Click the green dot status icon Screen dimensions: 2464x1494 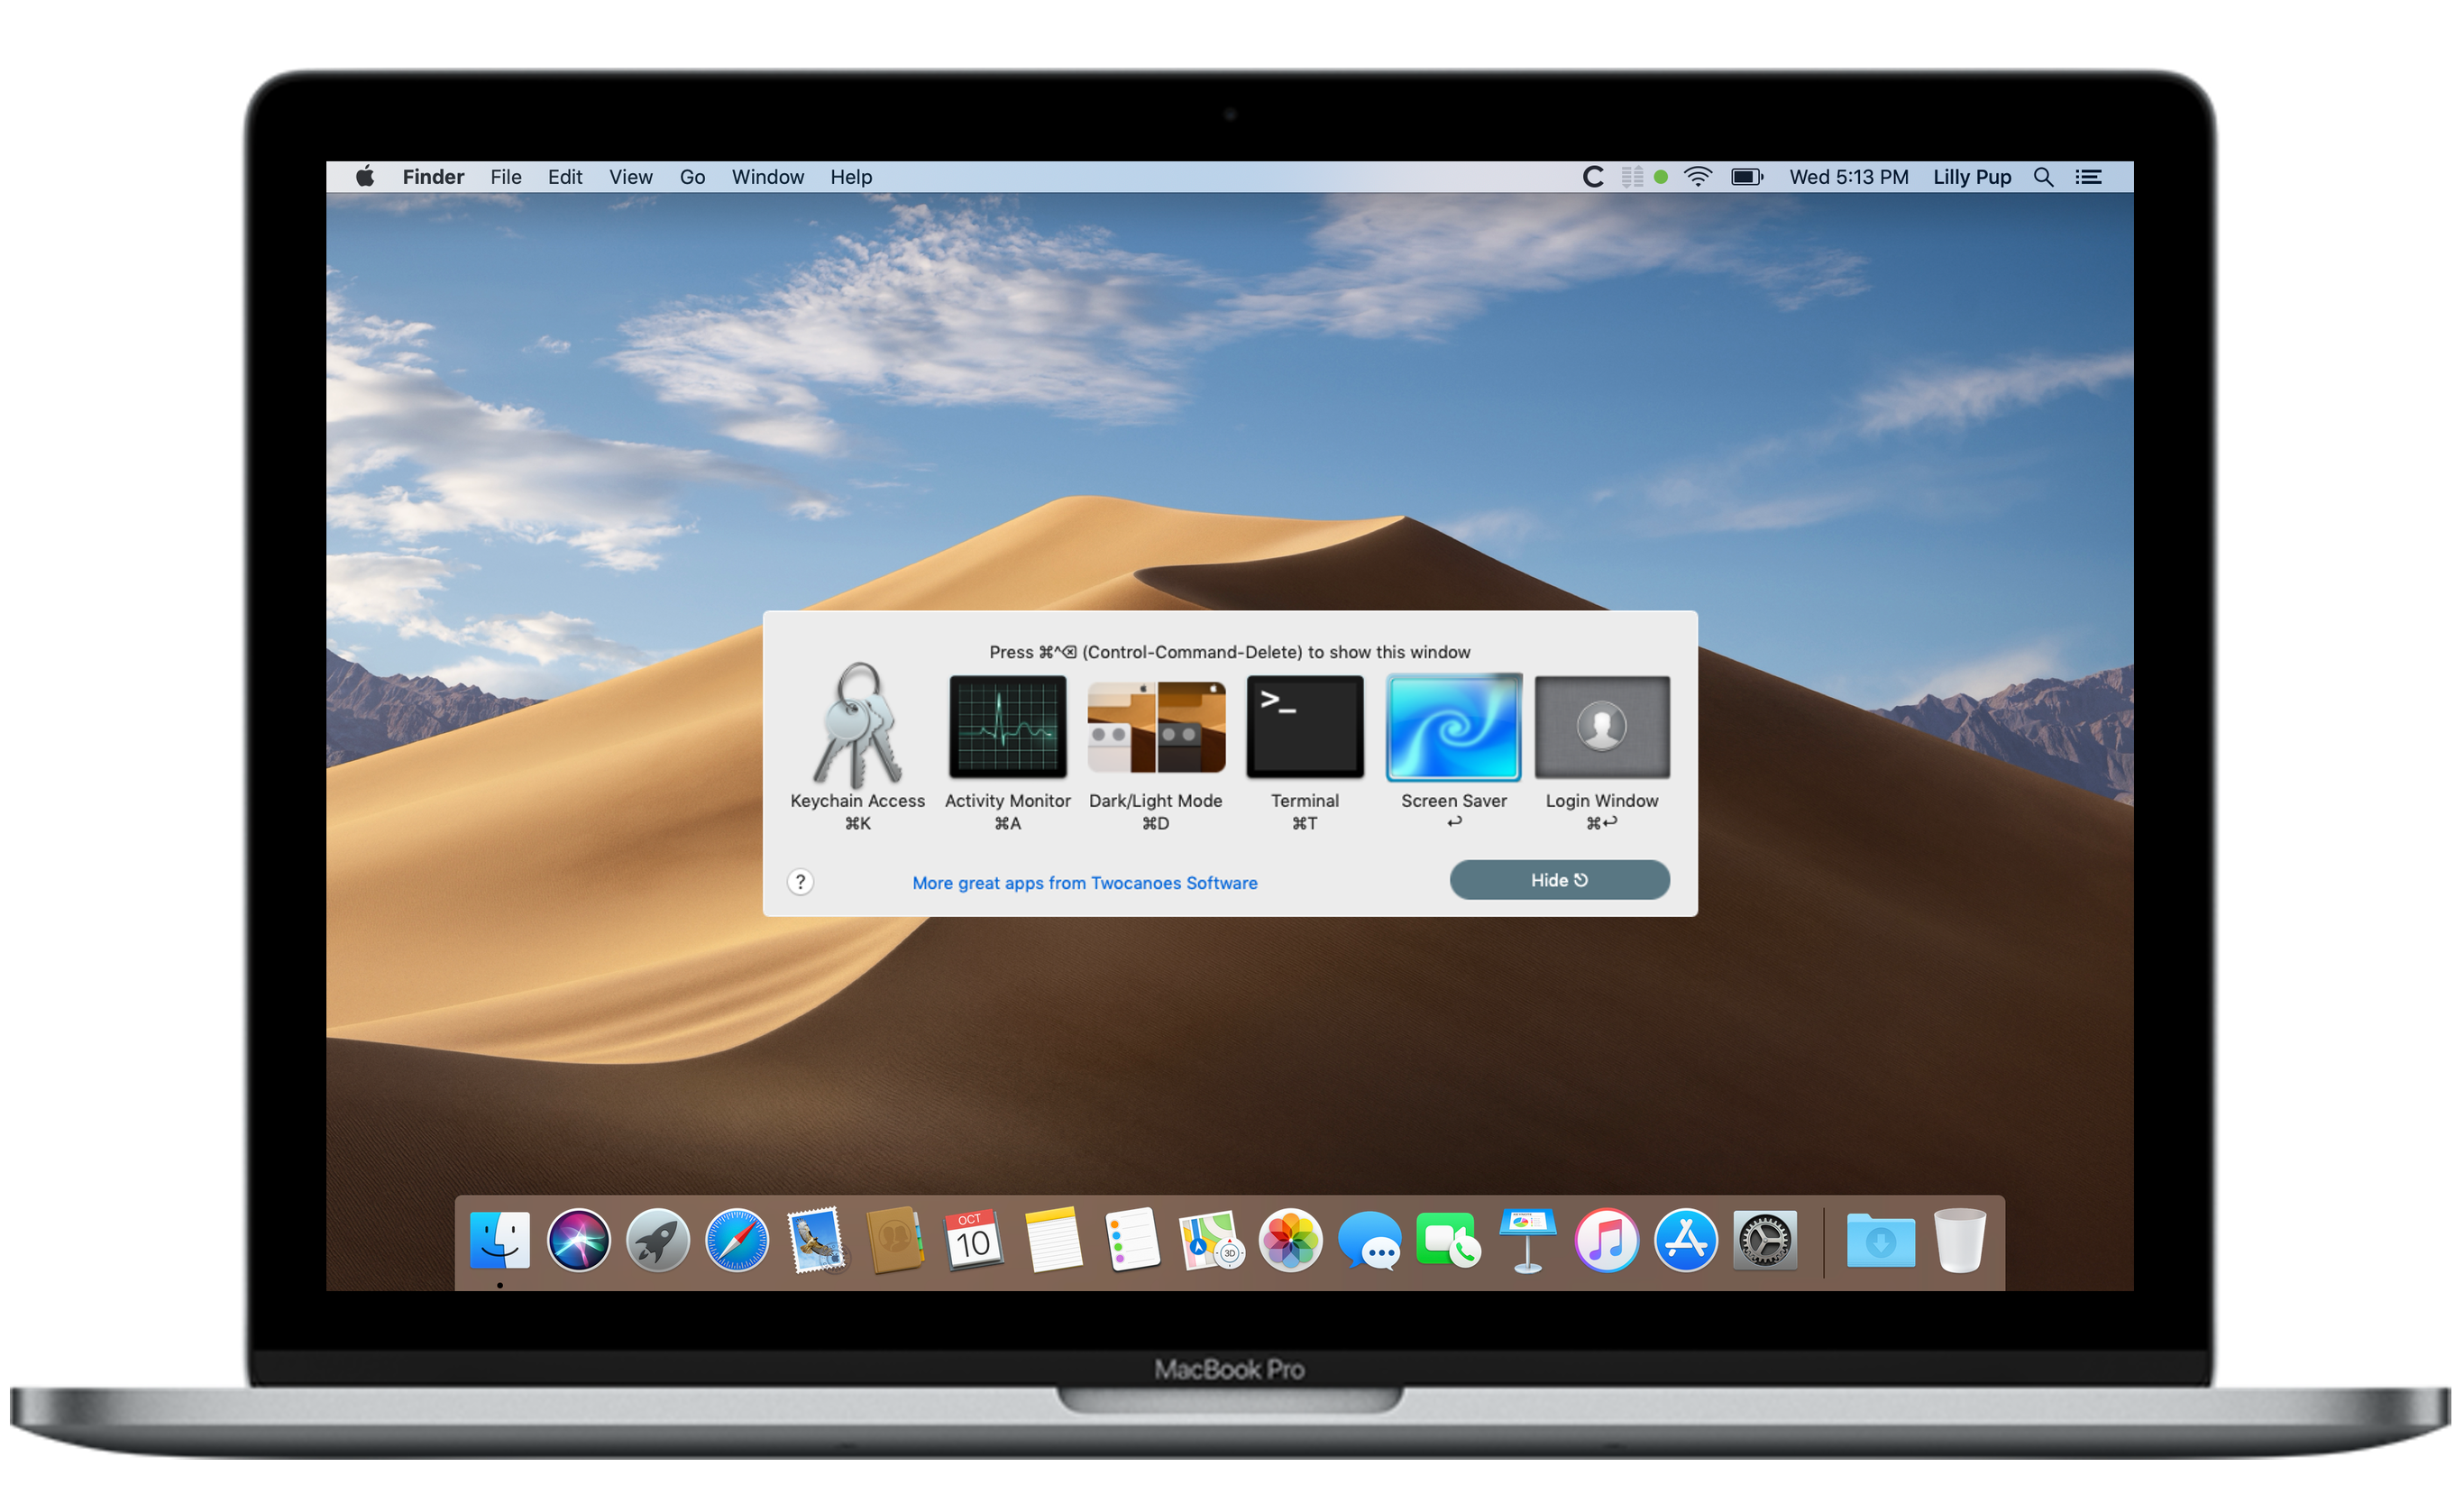(x=1661, y=177)
